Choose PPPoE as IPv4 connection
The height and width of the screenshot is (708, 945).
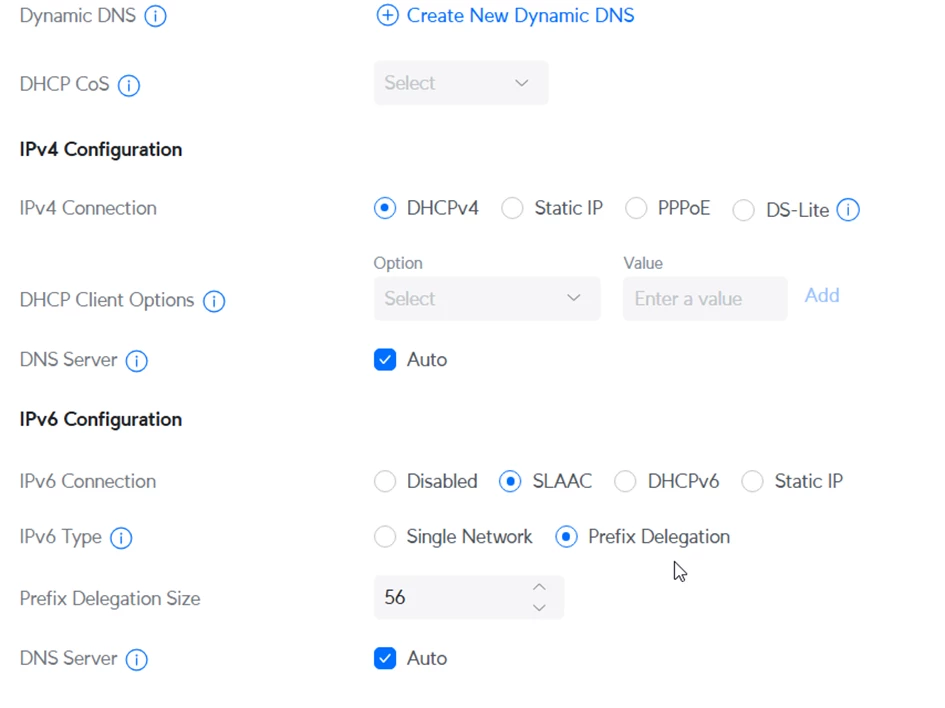[636, 209]
